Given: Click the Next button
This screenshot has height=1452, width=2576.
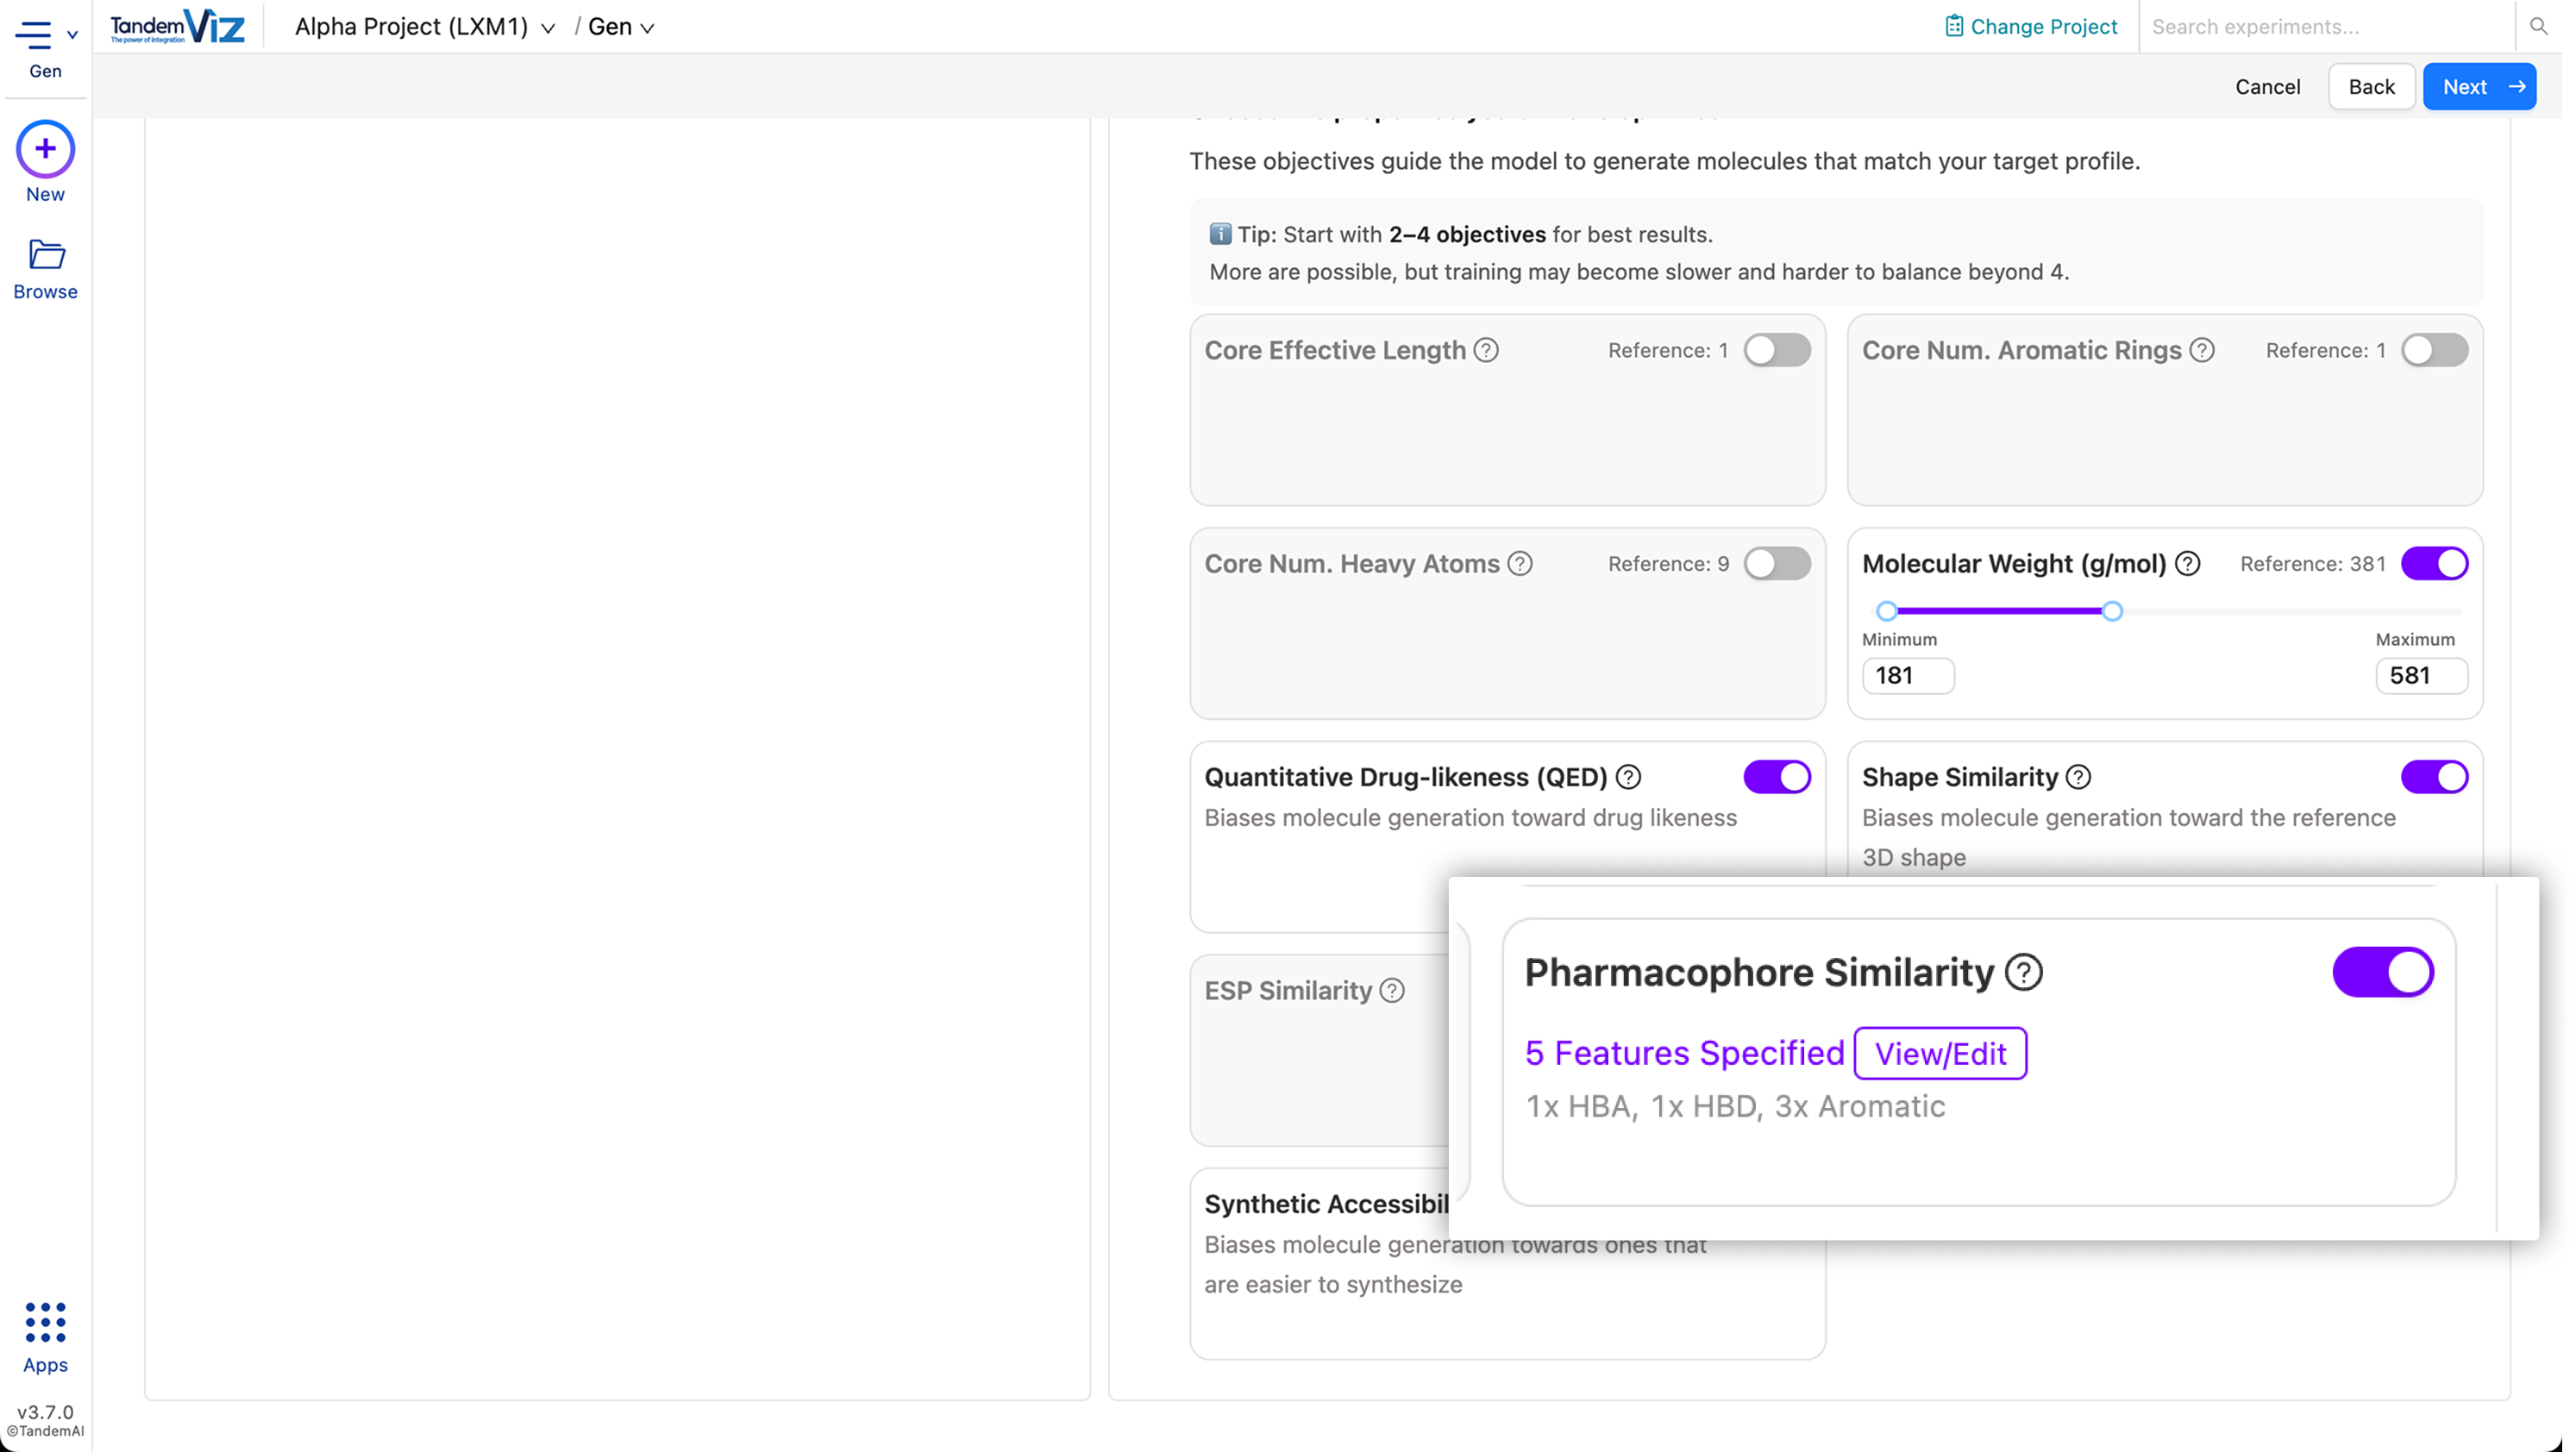Looking at the screenshot, I should 2478,87.
